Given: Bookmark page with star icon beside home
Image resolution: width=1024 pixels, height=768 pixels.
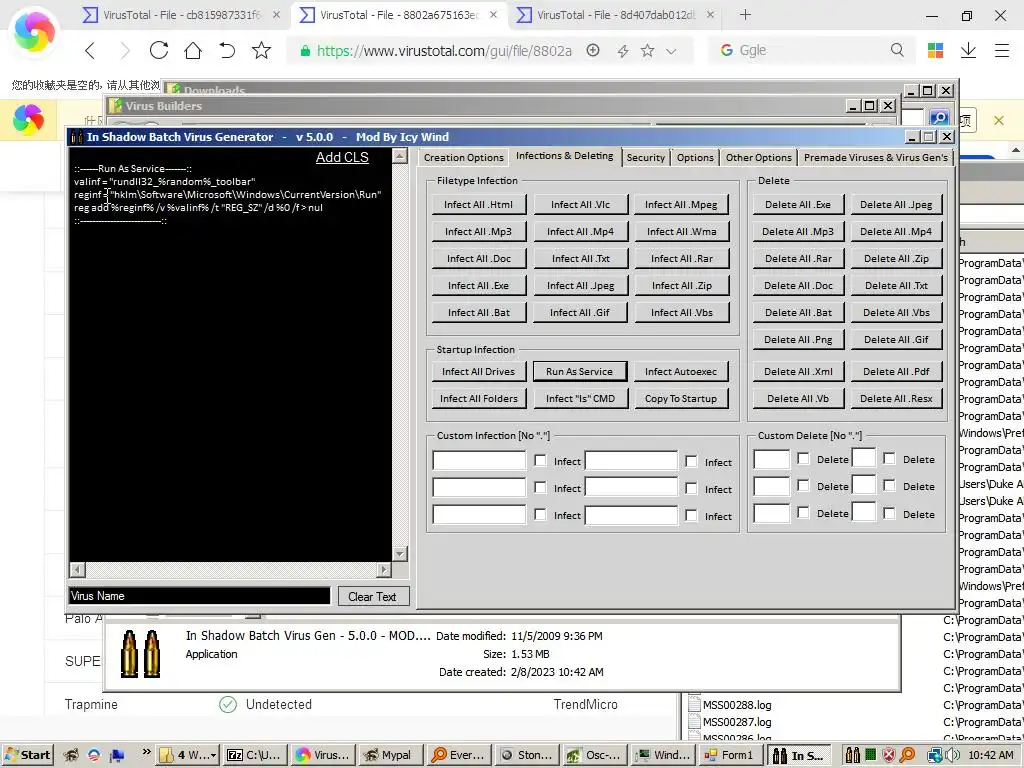Looking at the screenshot, I should coord(261,50).
